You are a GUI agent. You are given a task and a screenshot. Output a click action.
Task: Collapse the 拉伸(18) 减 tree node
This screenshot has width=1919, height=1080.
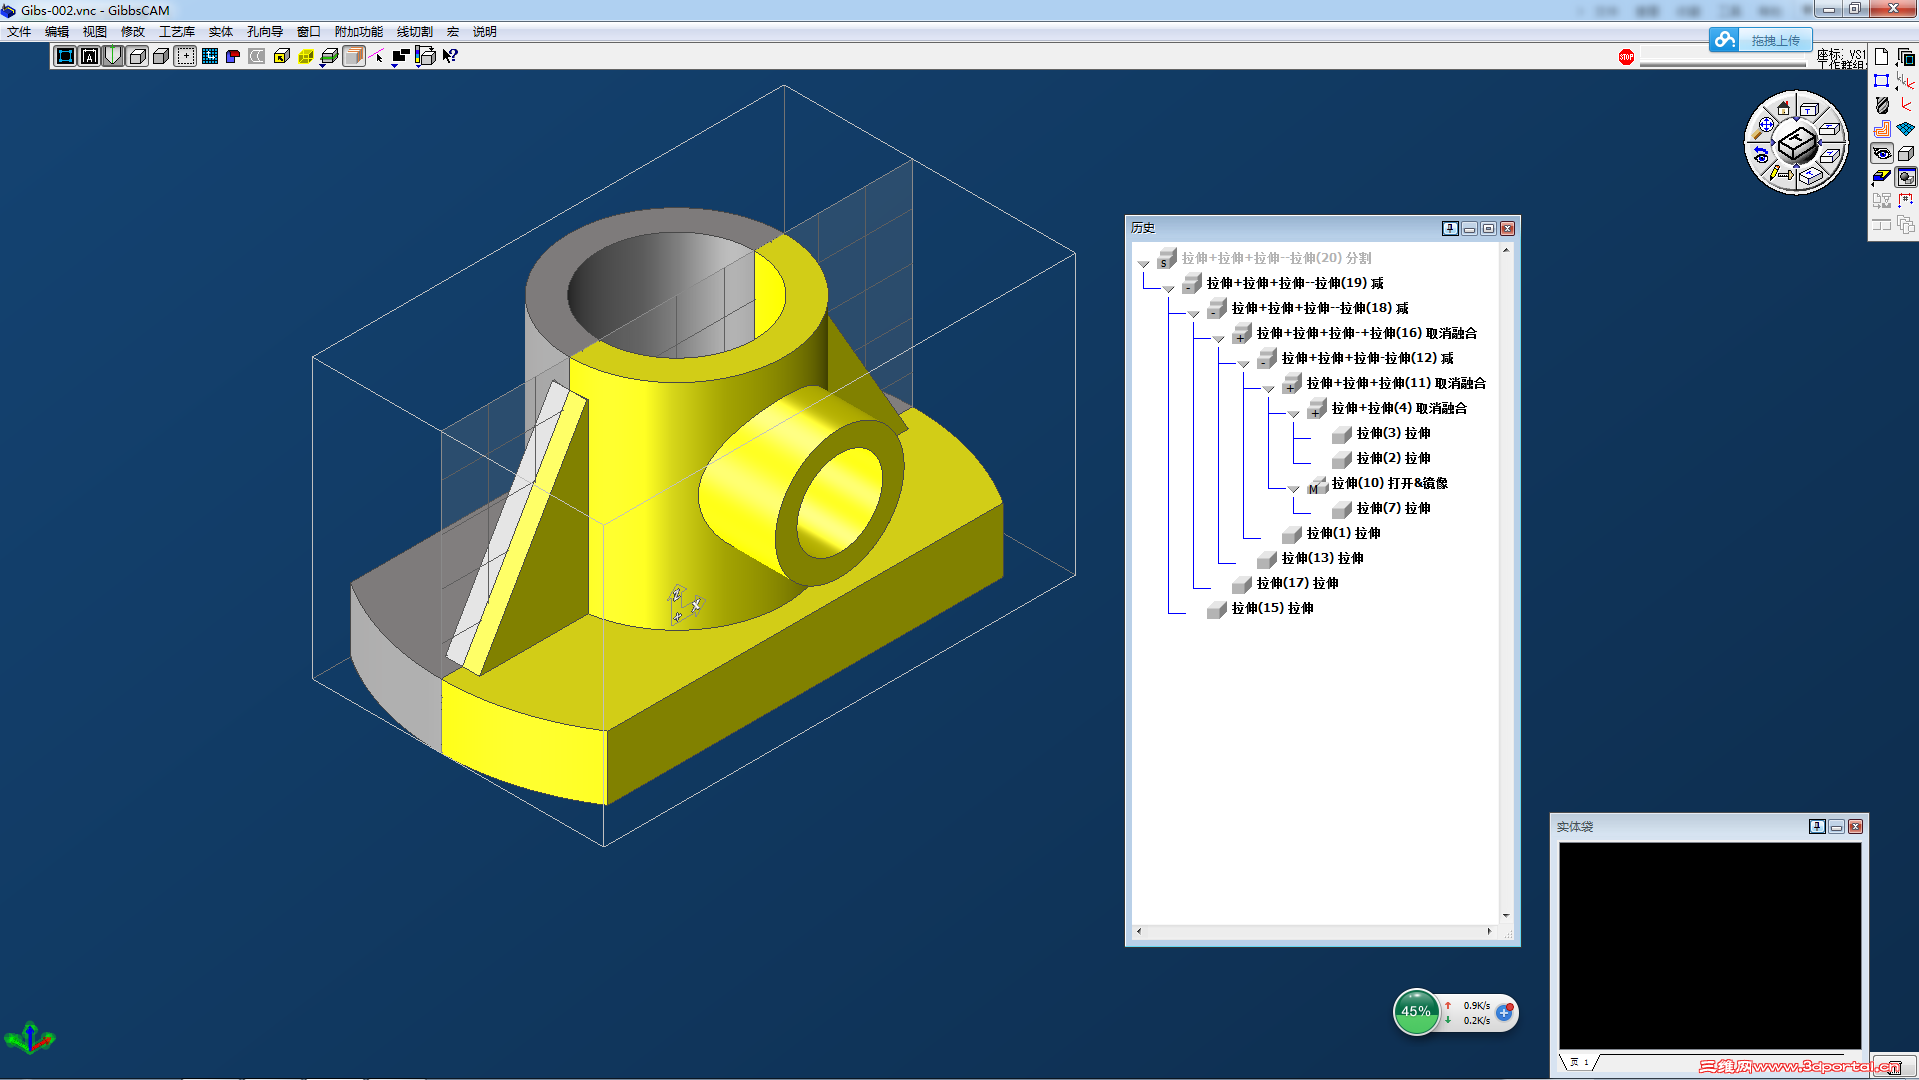tap(1193, 314)
